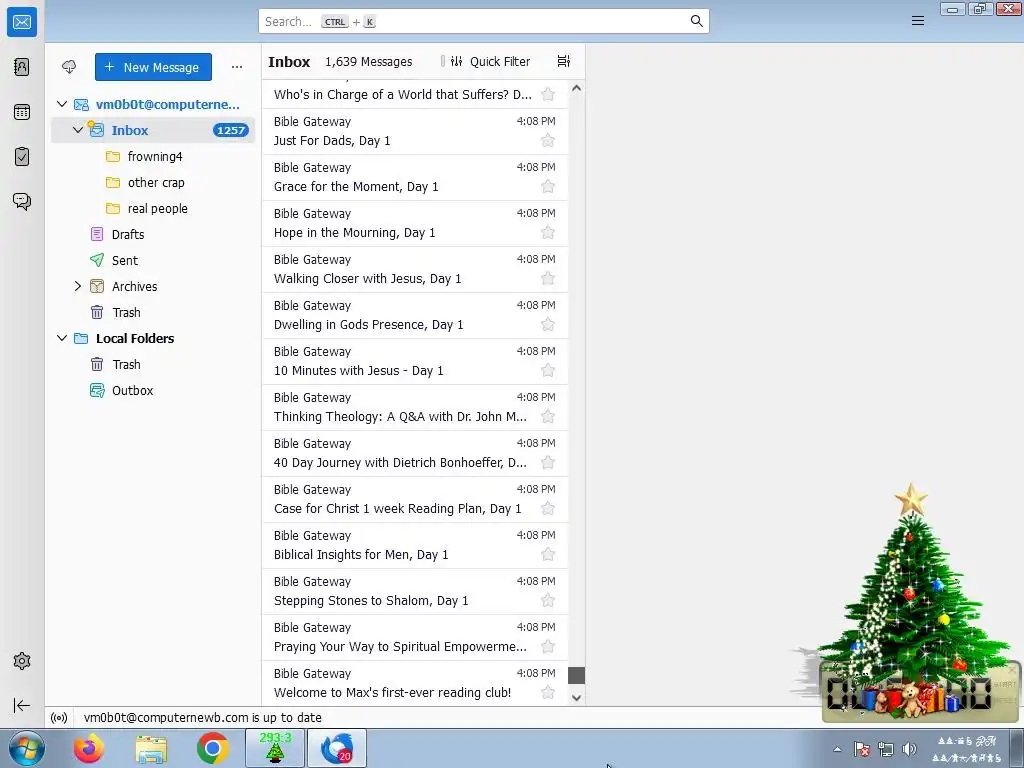Star Walking Closer with Jesus message
This screenshot has width=1024, height=768.
(548, 279)
